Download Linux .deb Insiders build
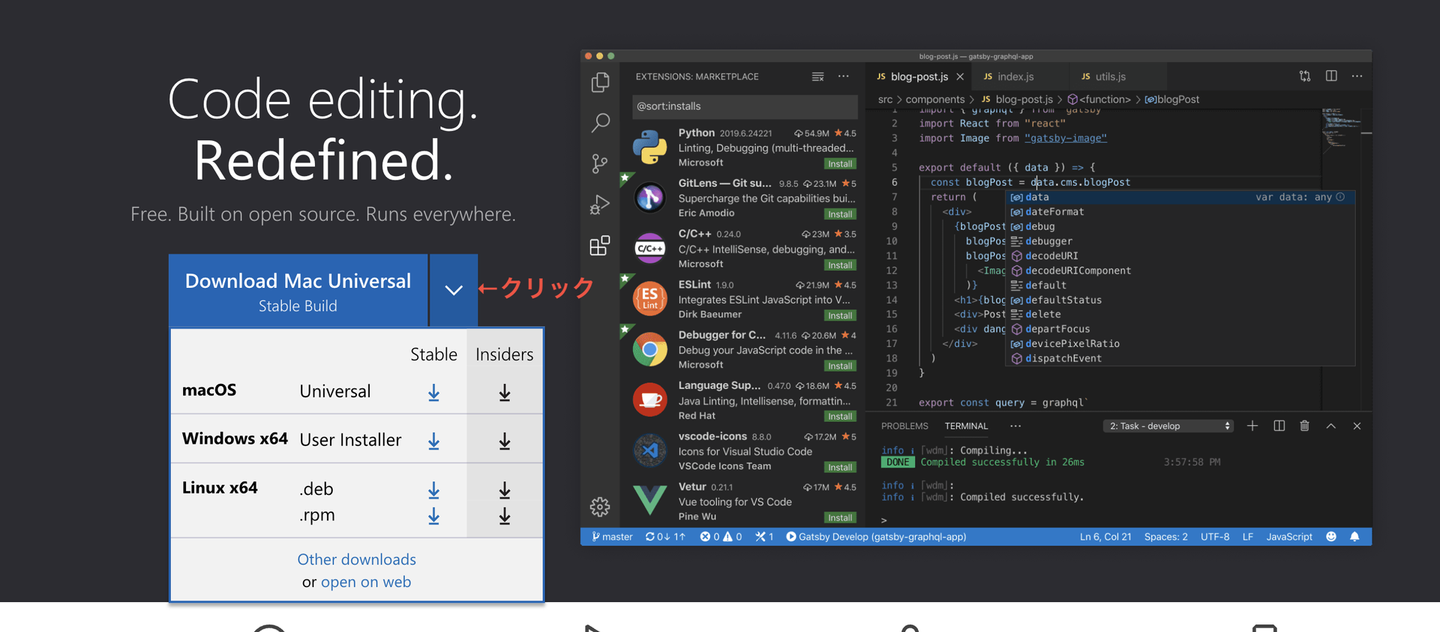The height and width of the screenshot is (632, 1440). [505, 490]
